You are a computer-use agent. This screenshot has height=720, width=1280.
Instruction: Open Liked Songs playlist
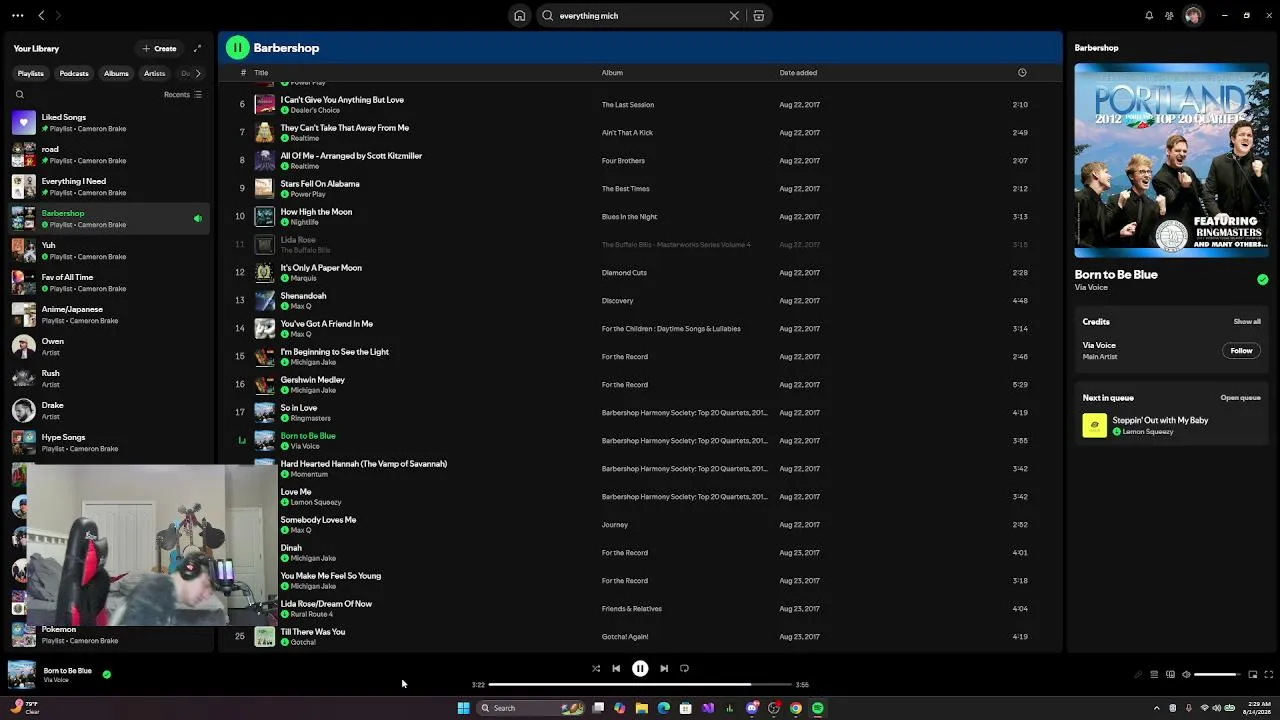coord(109,123)
